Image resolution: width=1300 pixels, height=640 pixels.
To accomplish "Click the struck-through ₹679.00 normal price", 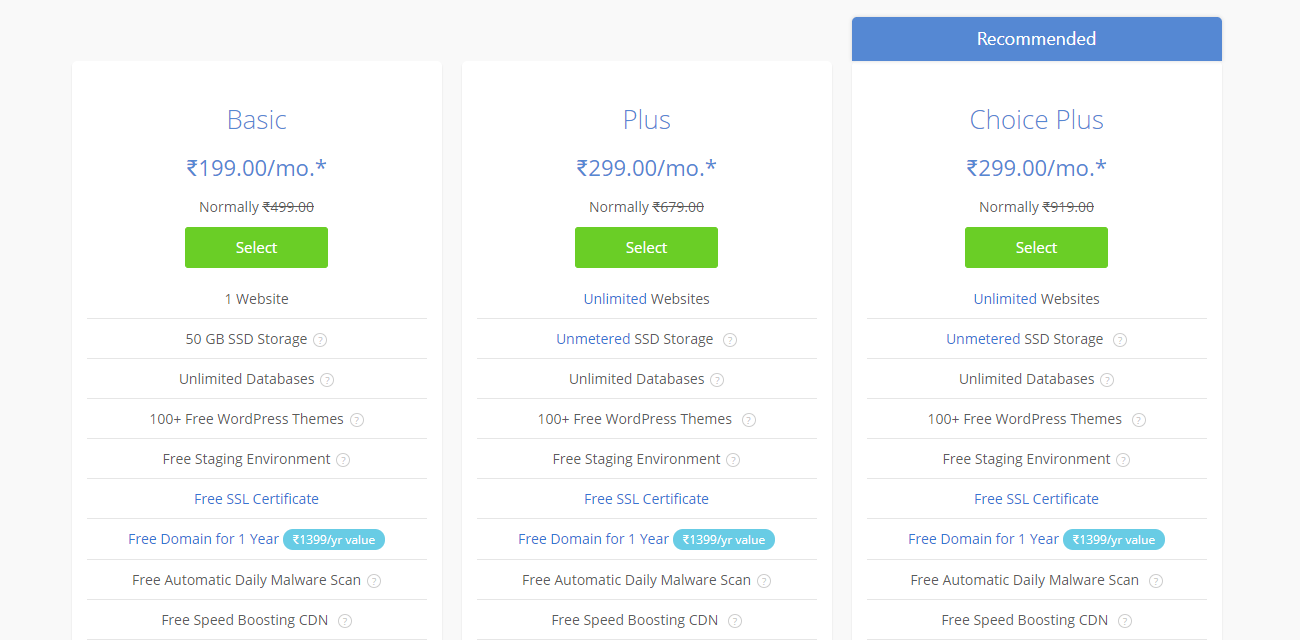I will pos(678,207).
